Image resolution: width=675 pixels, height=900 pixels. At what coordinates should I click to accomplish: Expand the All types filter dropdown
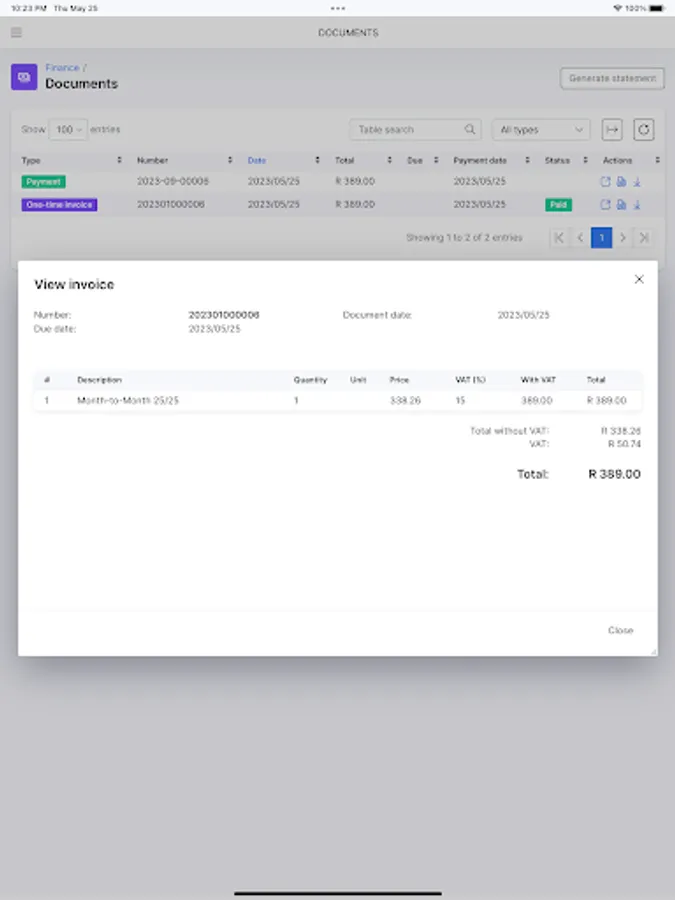click(x=541, y=130)
